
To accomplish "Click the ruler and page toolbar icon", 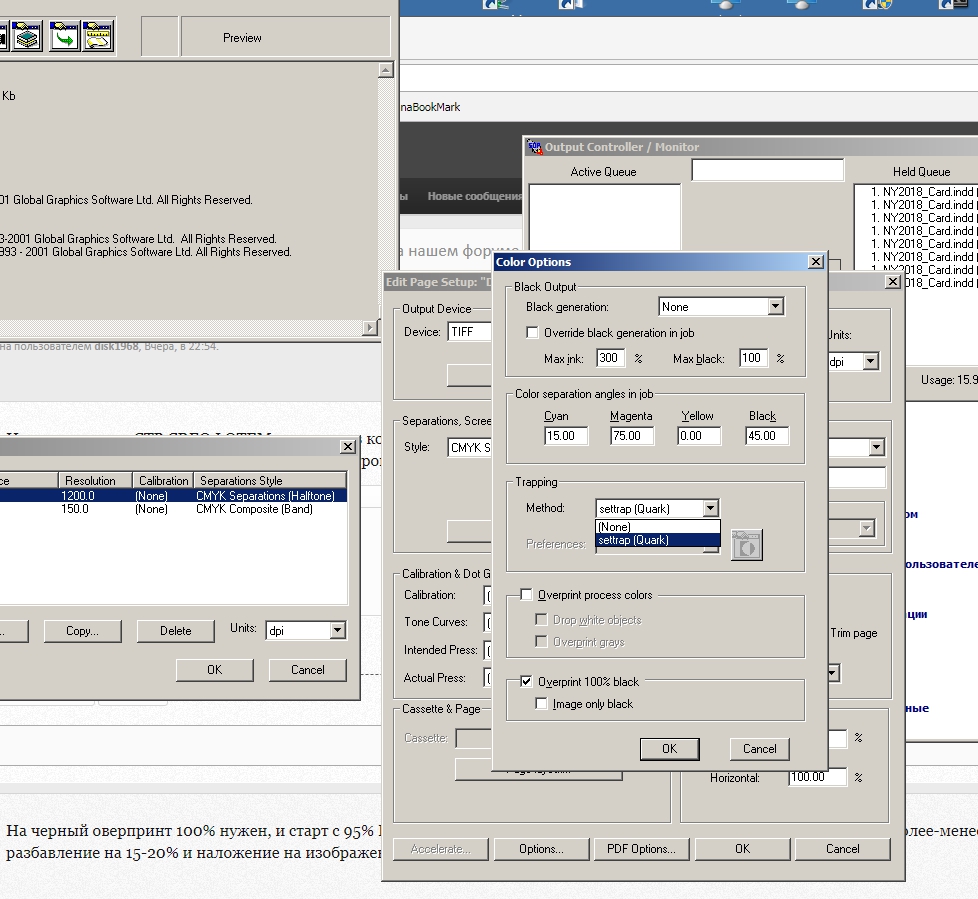I will [97, 38].
